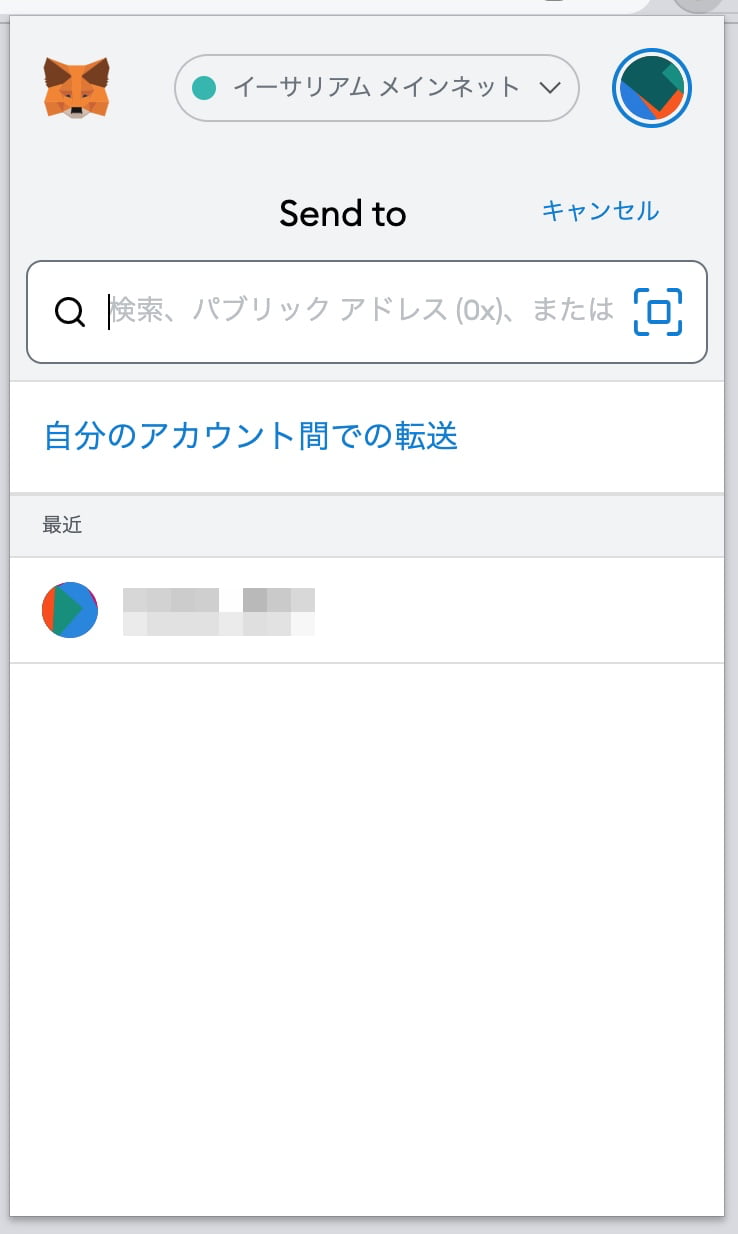Cancel sending via the キャンセル link
Screen dimensions: 738x1234
tap(600, 211)
